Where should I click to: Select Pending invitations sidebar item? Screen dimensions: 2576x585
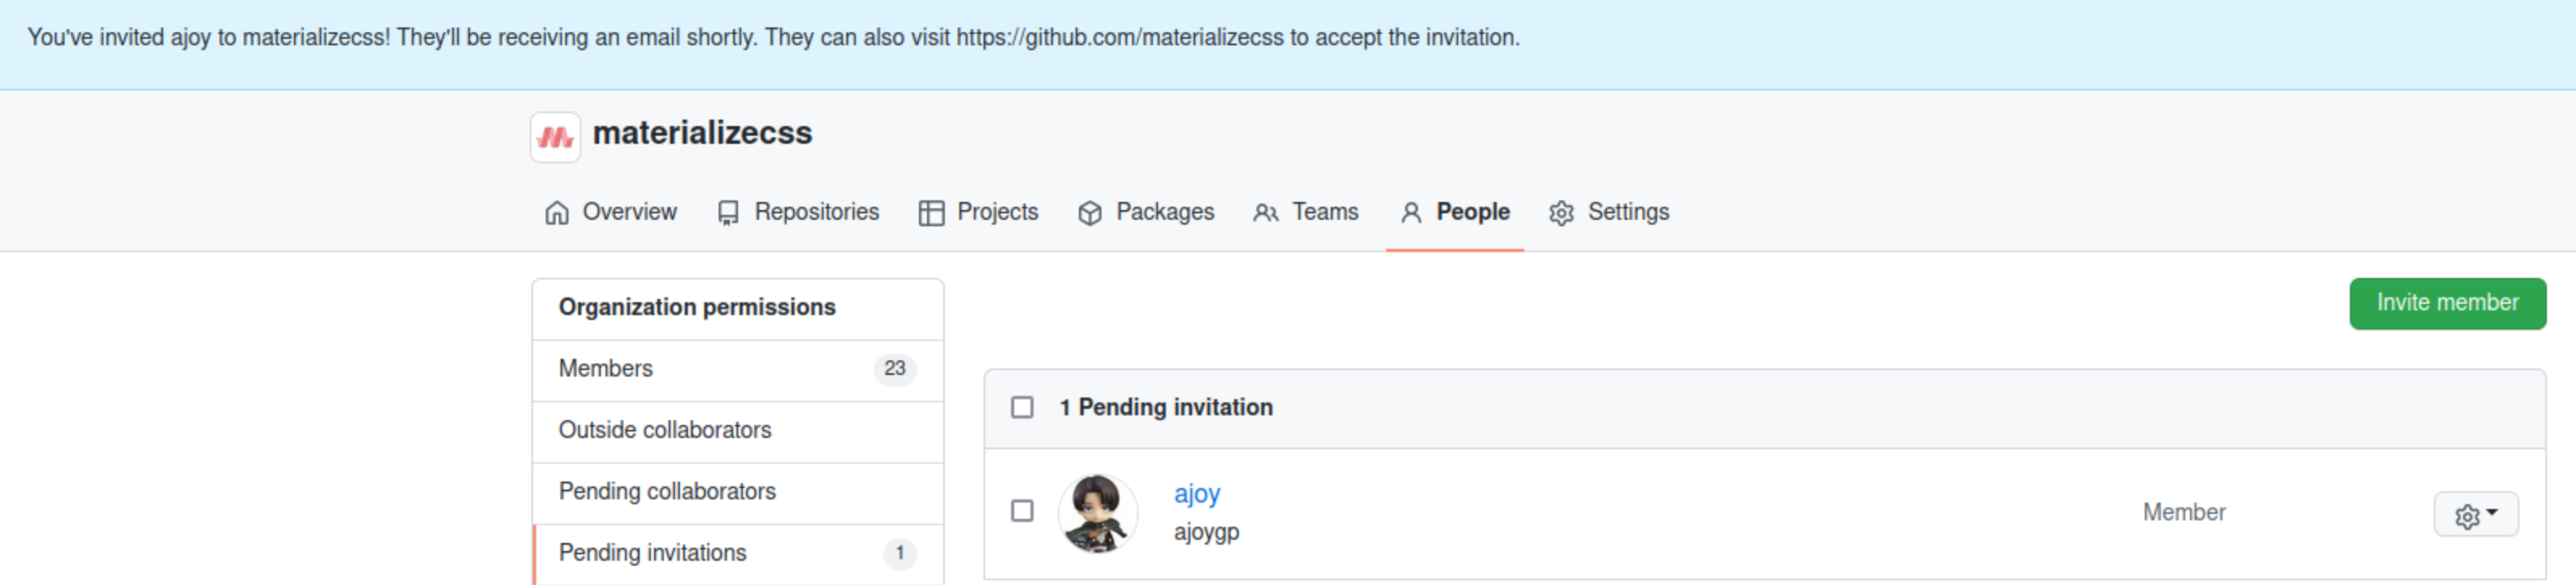652,553
